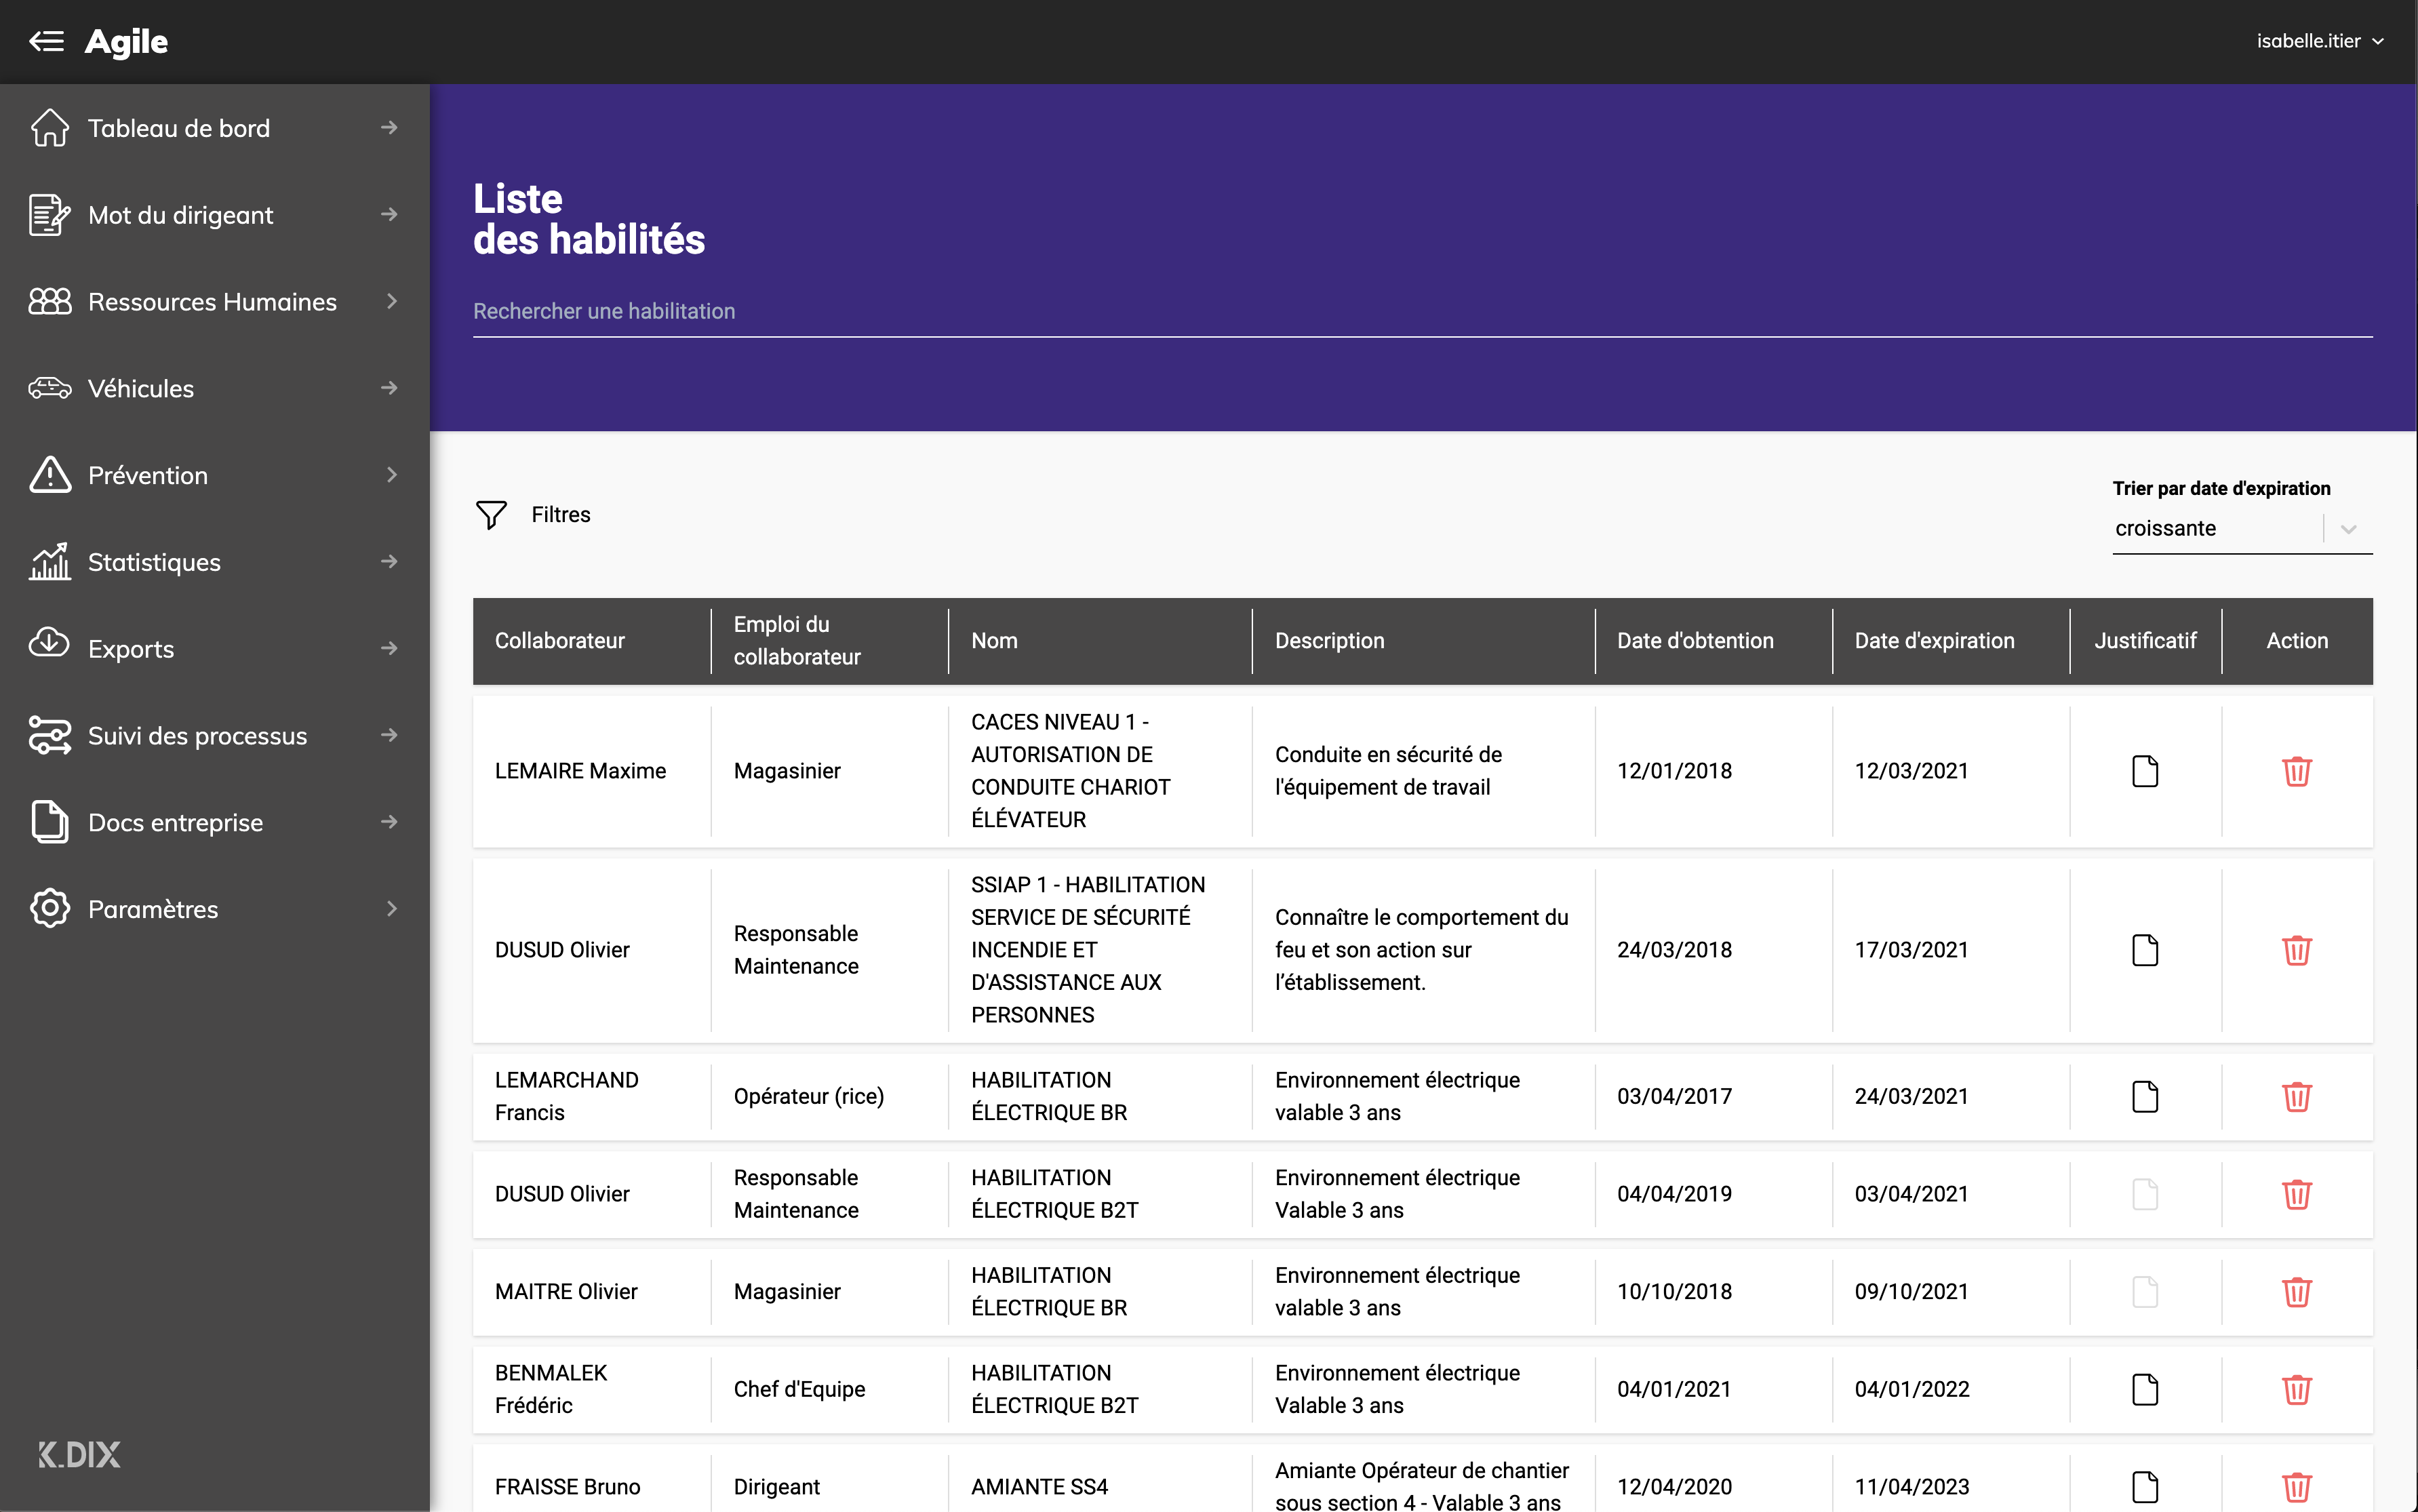Open justificatif for BENMALEK Frédéric

[x=2145, y=1389]
